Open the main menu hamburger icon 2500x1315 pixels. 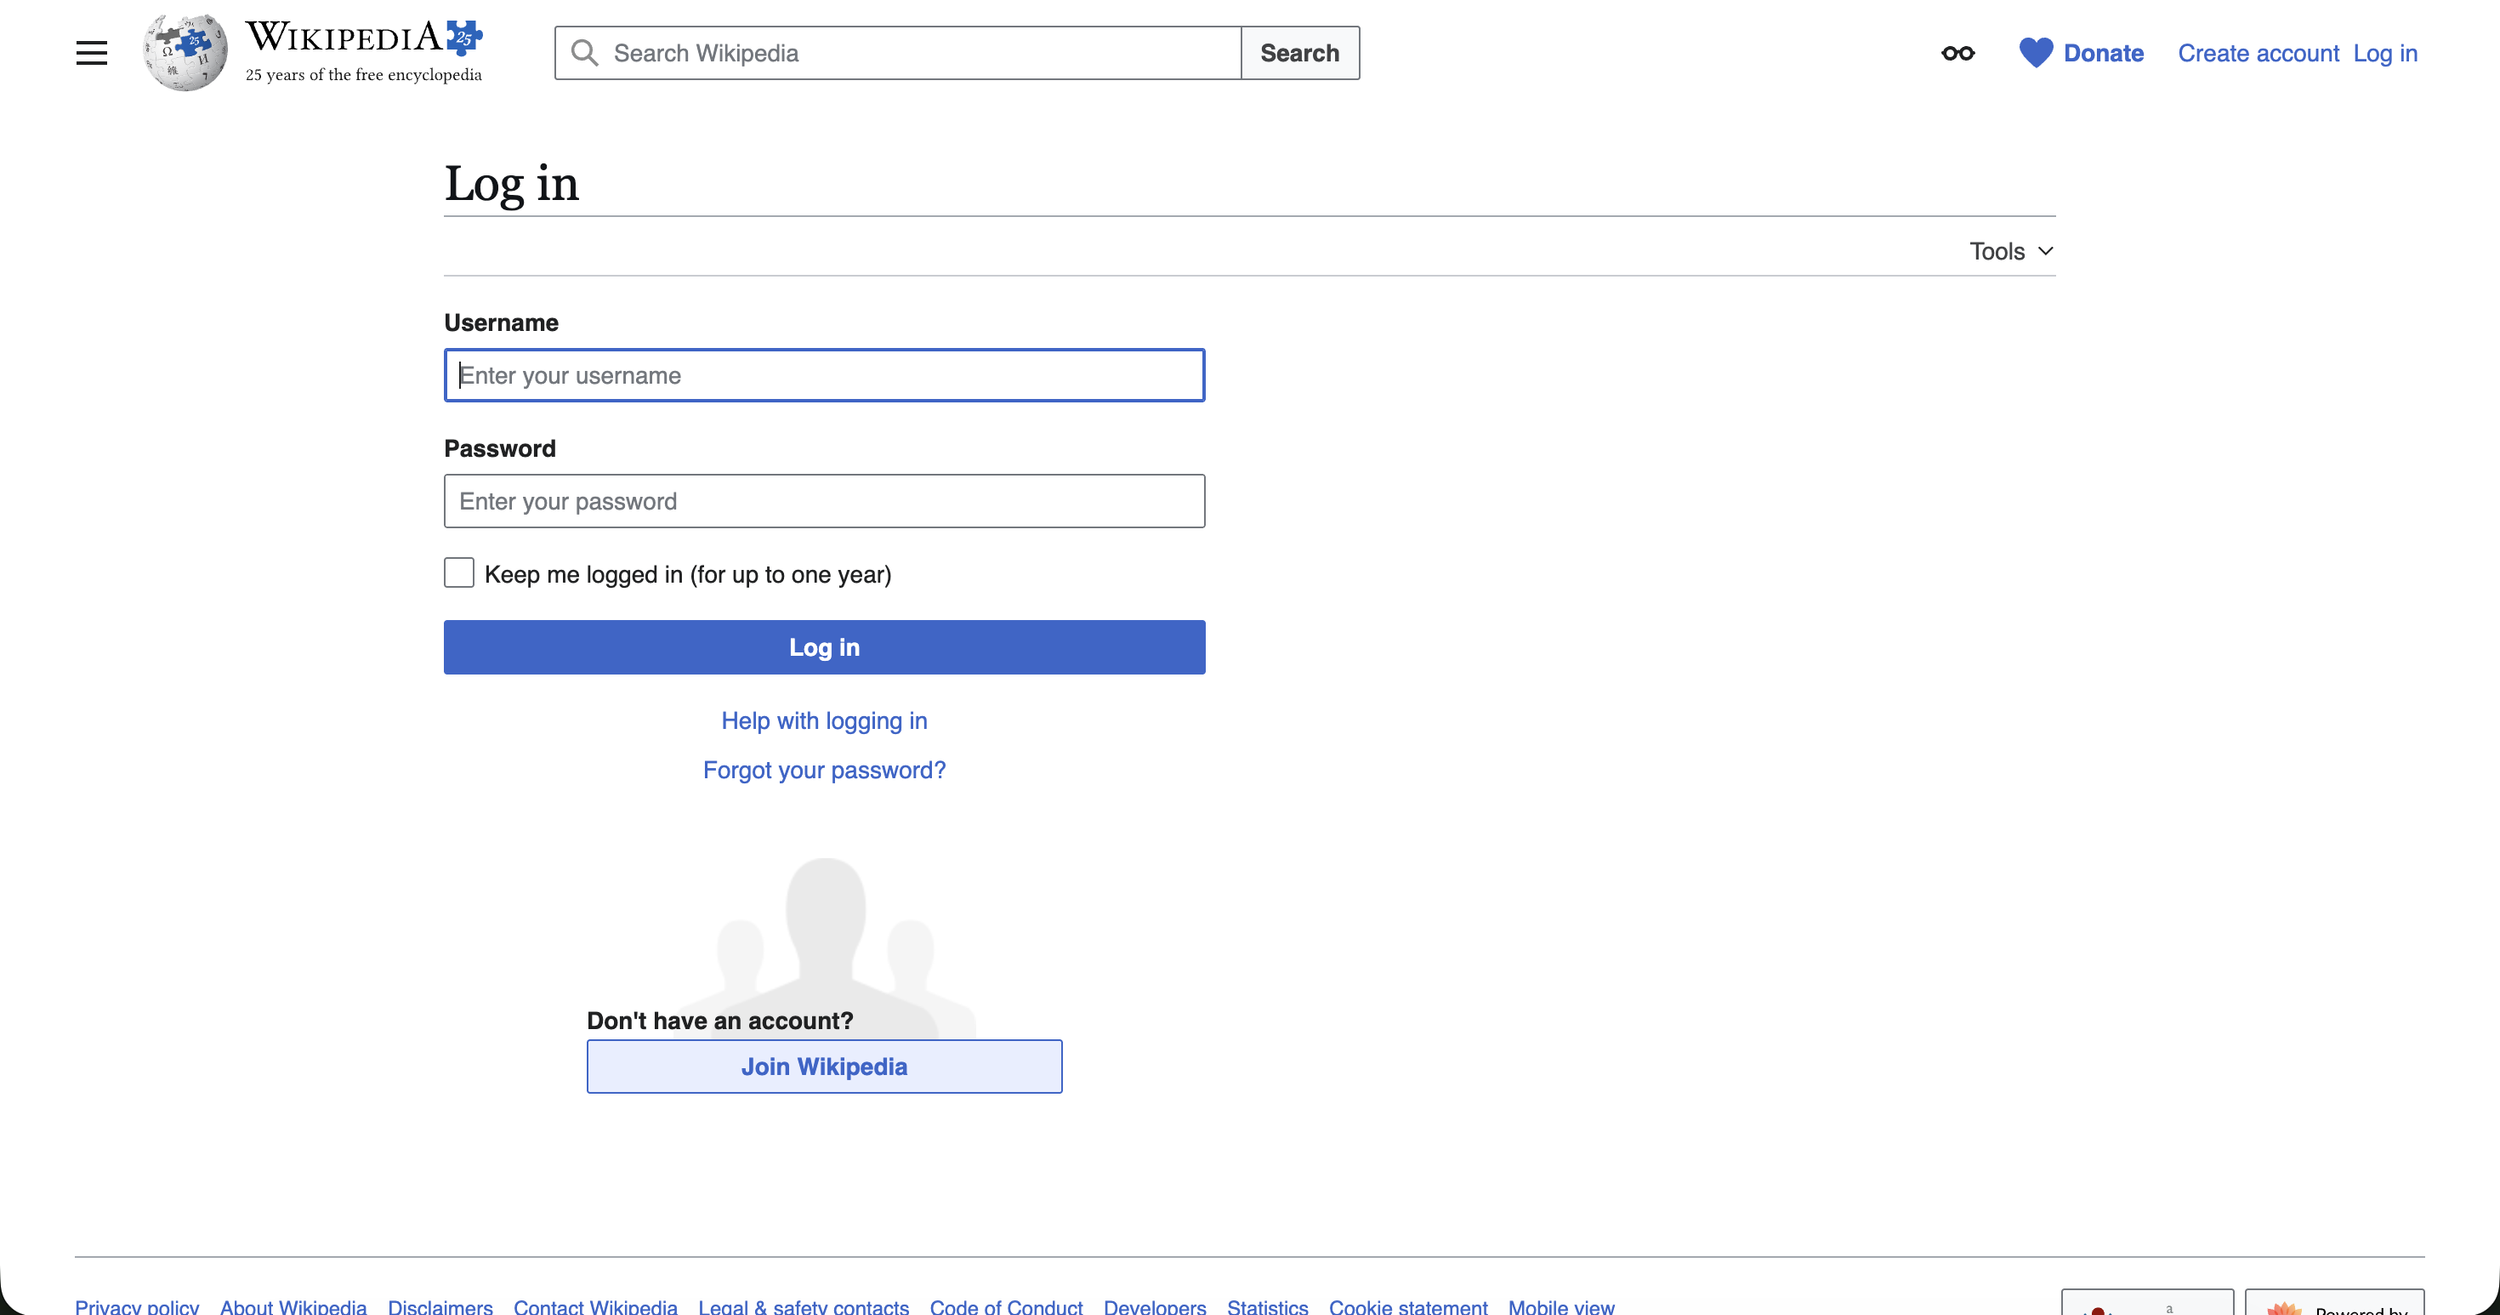pyautogui.click(x=91, y=53)
